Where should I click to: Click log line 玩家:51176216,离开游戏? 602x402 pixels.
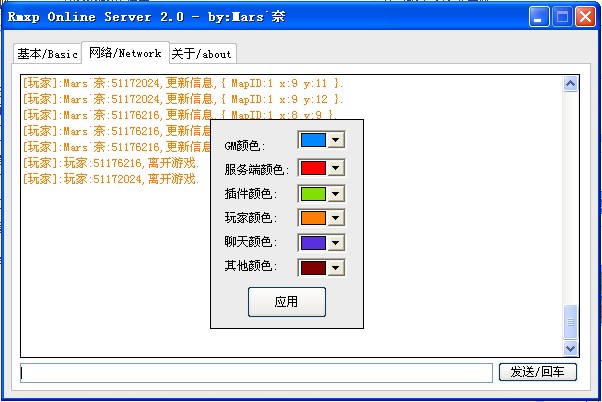click(111, 163)
